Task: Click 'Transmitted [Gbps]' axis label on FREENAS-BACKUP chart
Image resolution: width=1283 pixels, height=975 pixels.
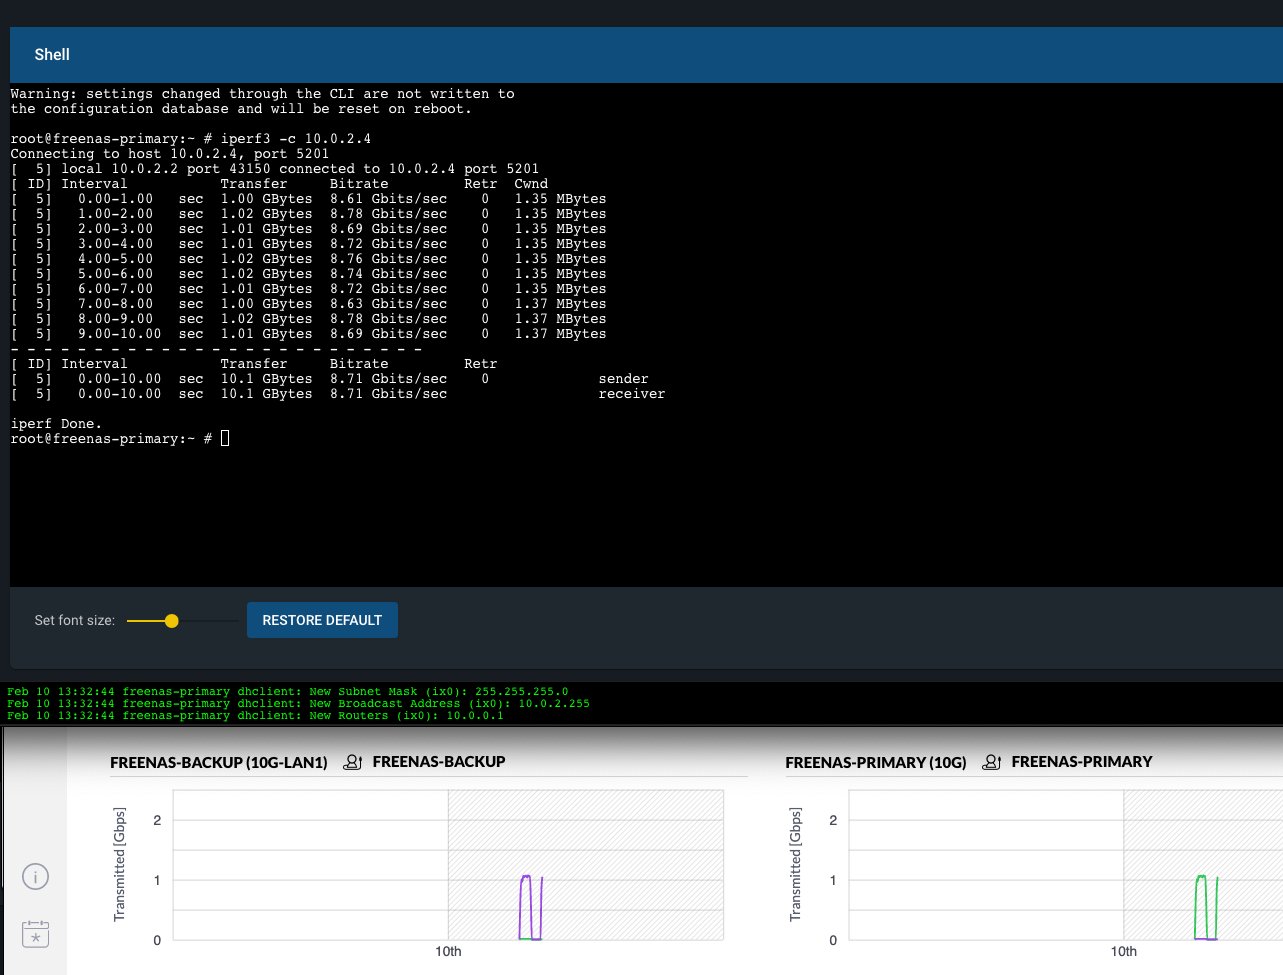Action: (119, 864)
